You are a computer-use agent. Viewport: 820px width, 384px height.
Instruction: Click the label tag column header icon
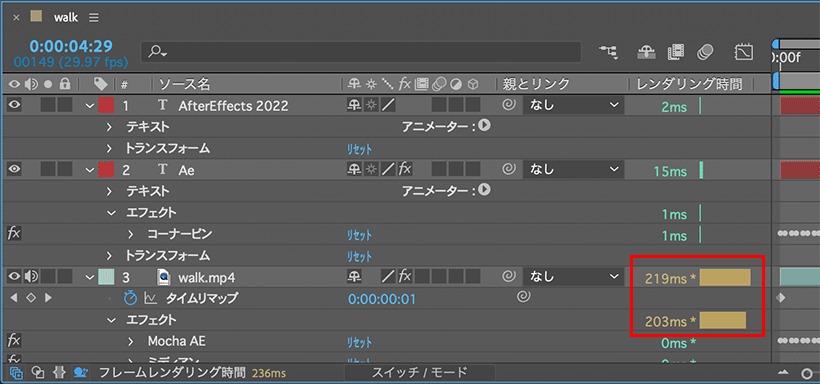100,84
